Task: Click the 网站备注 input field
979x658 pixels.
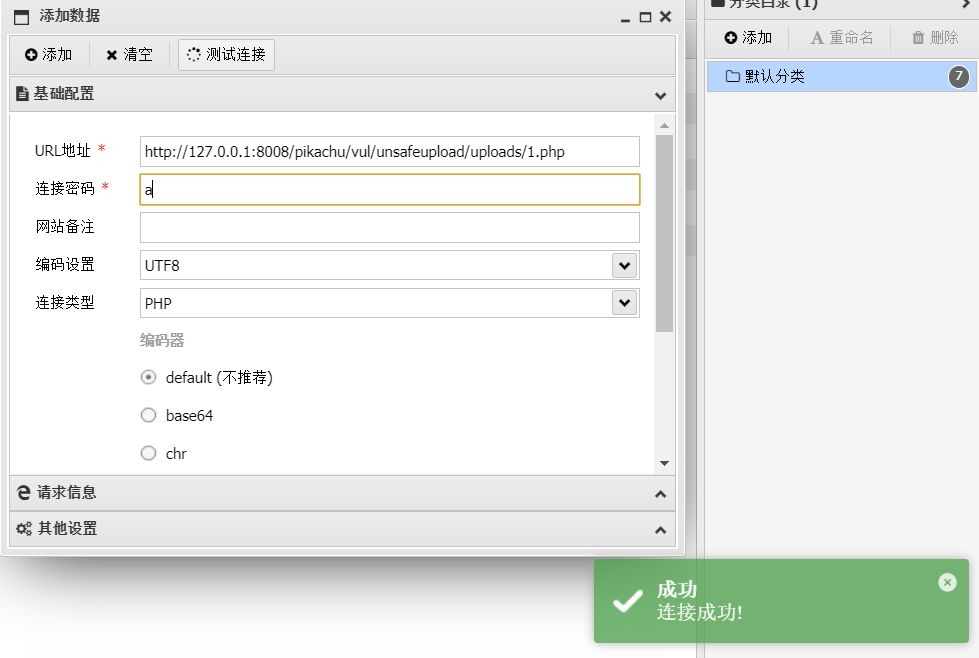Action: [390, 227]
